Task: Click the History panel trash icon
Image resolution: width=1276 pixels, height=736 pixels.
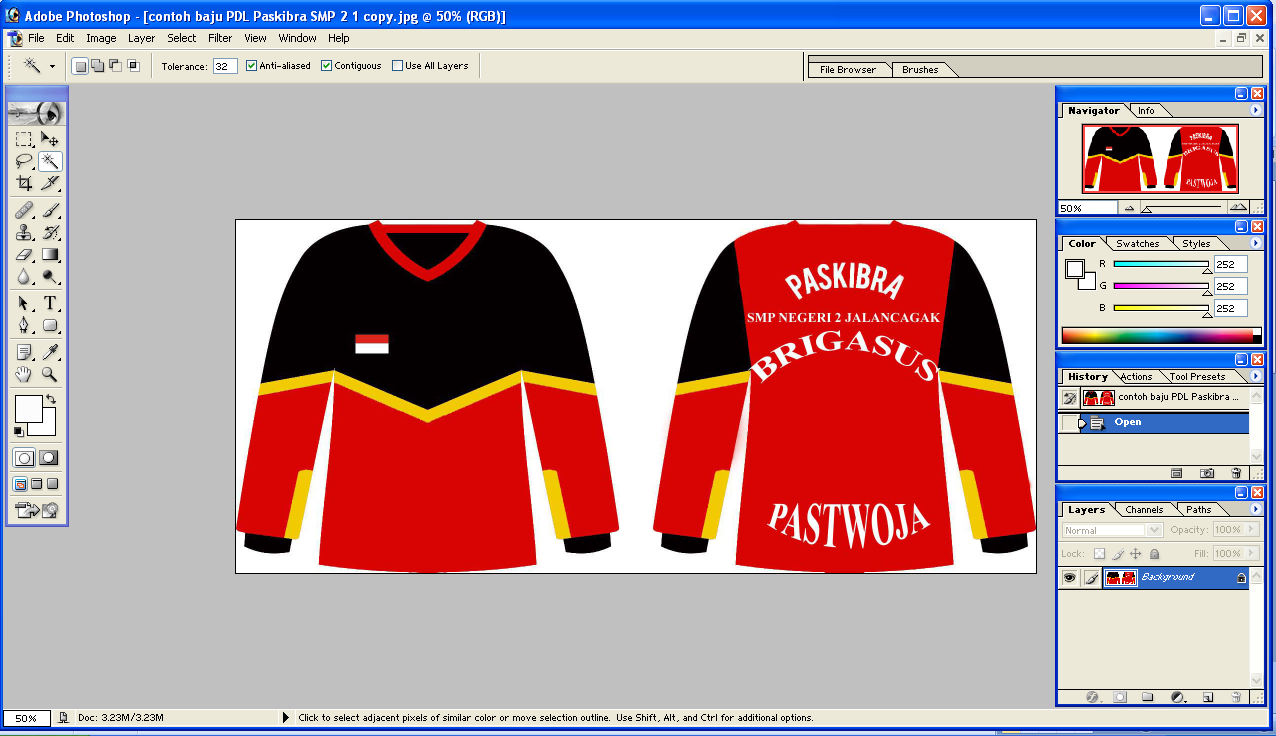Action: 1236,473
